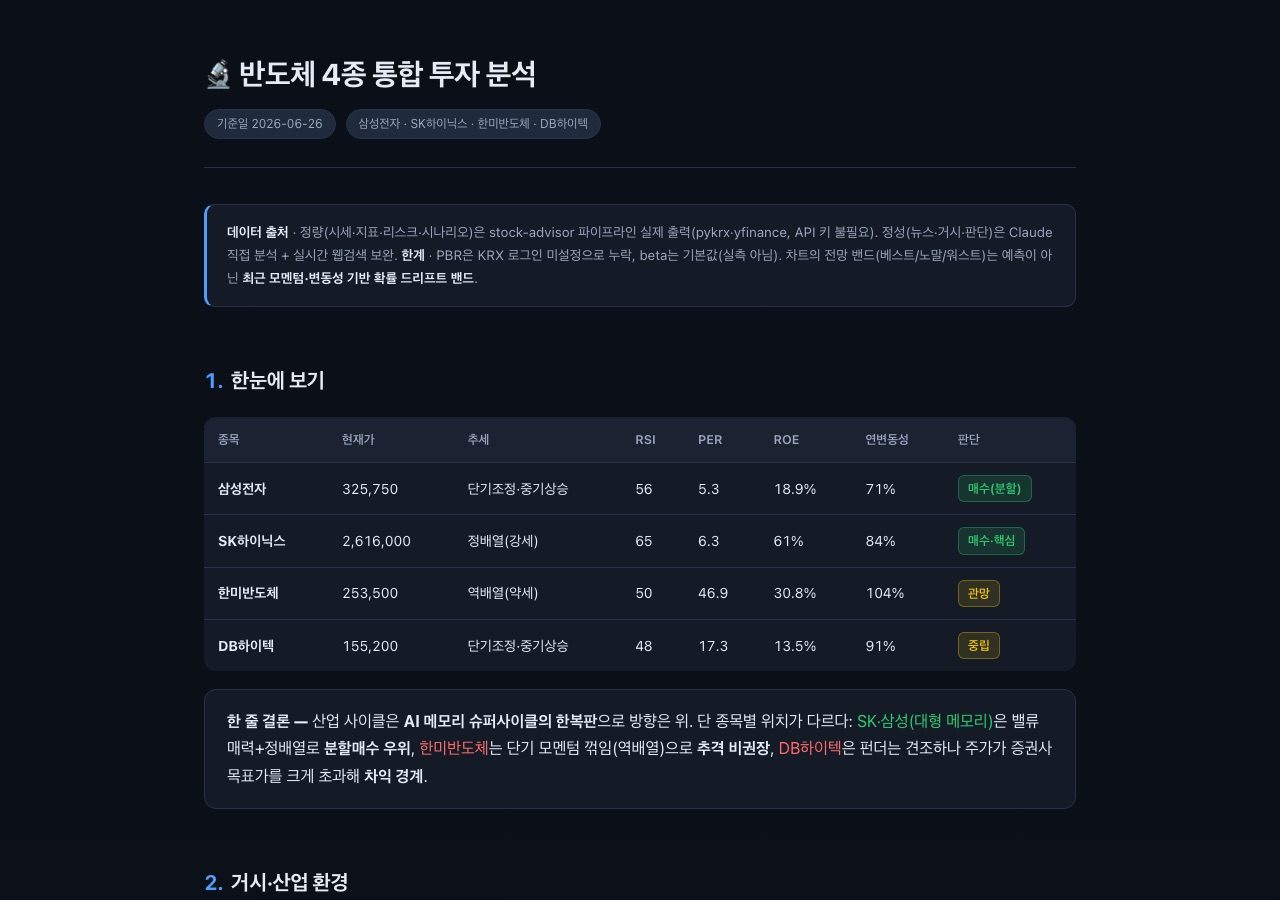This screenshot has width=1280, height=900.
Task: Click the 삼성전자 · SK하이닉스 stock list pill
Action: tap(473, 124)
